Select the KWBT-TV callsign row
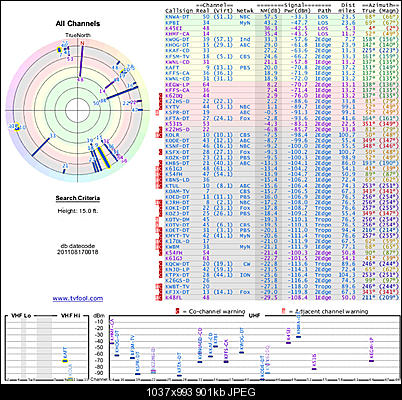The width and height of the screenshot is (402, 400). click(x=282, y=286)
